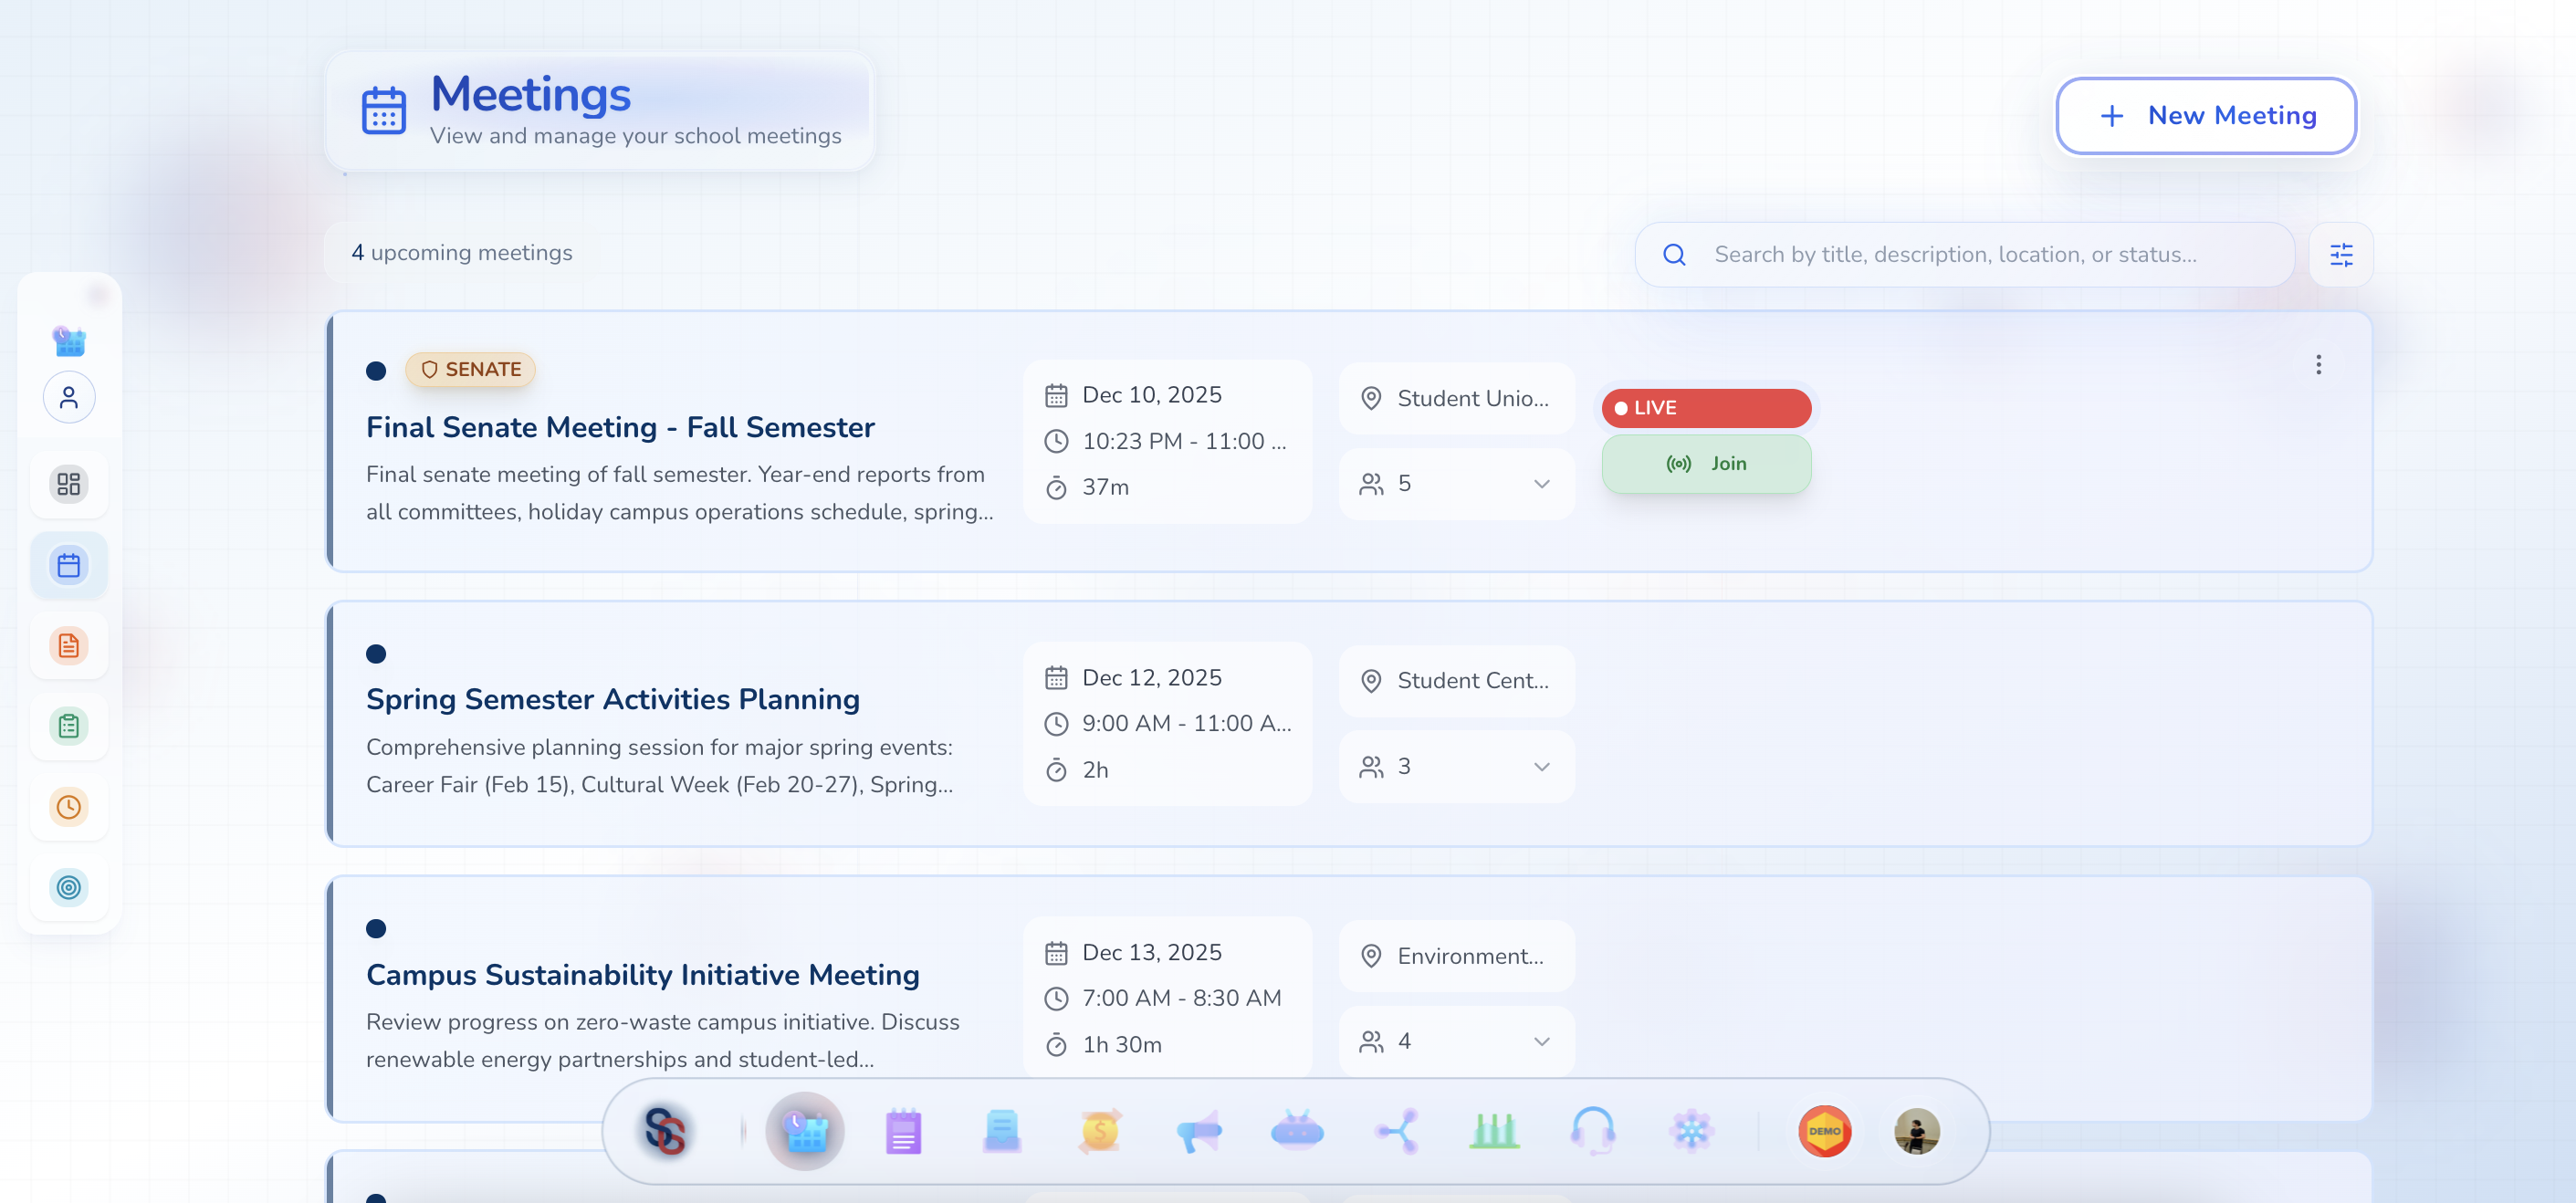Screen dimensions: 2576x1203
Task: Open the purple notepad icon in dock
Action: 902,1132
